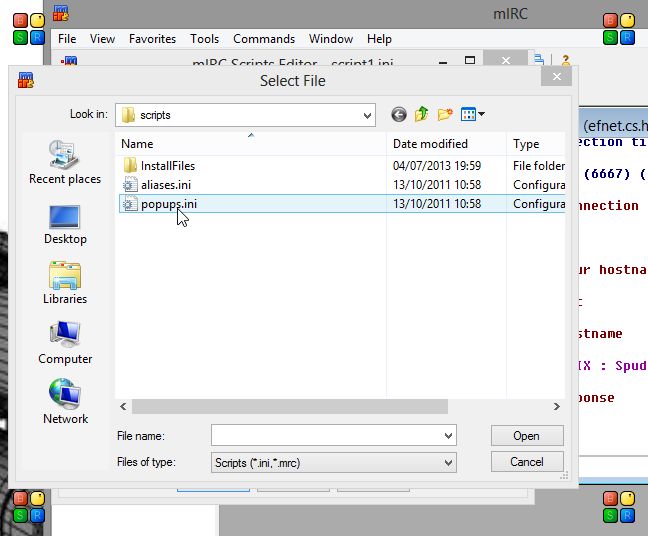Image resolution: width=648 pixels, height=536 pixels.
Task: Cancel the Select File dialog
Action: coord(527,462)
